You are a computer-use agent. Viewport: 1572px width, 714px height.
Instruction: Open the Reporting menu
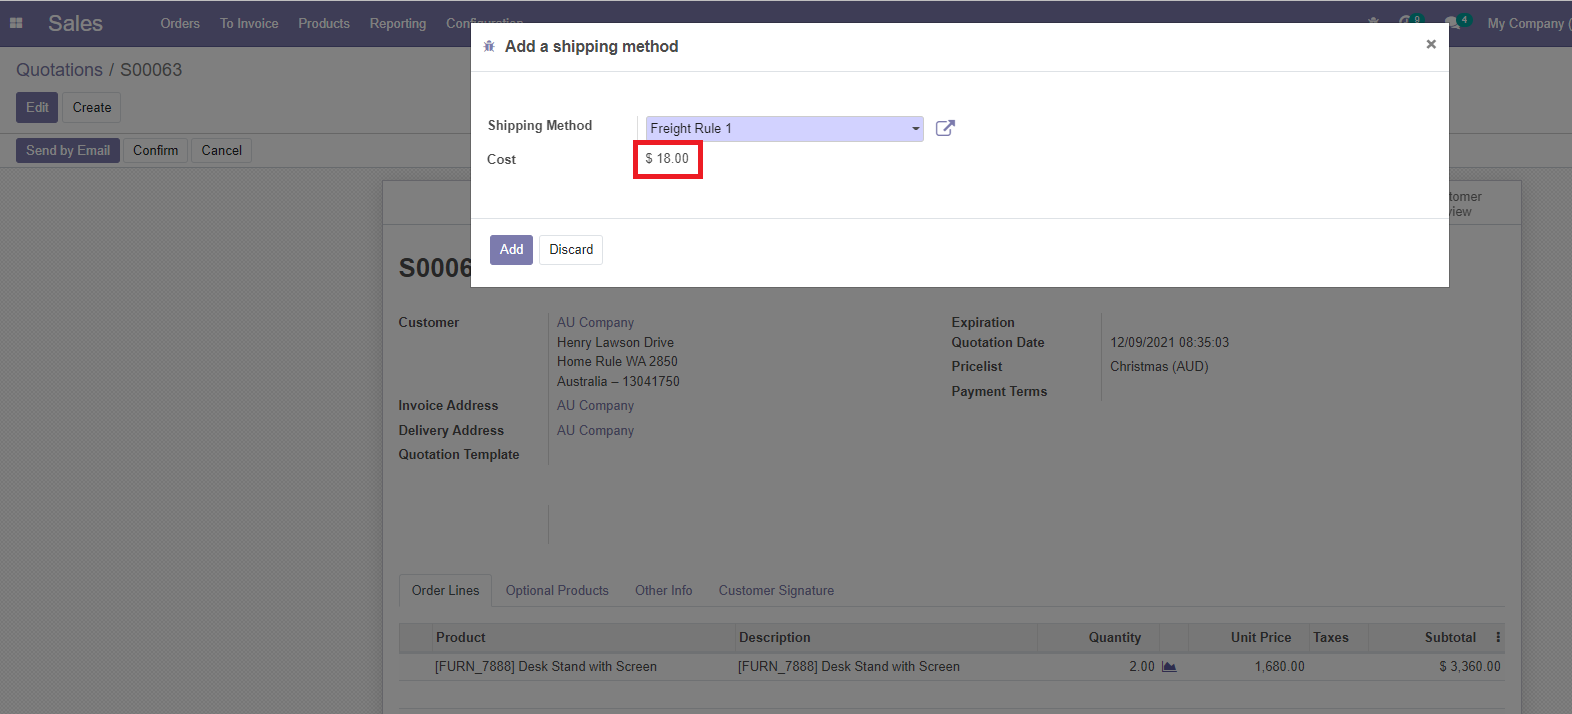coord(397,23)
